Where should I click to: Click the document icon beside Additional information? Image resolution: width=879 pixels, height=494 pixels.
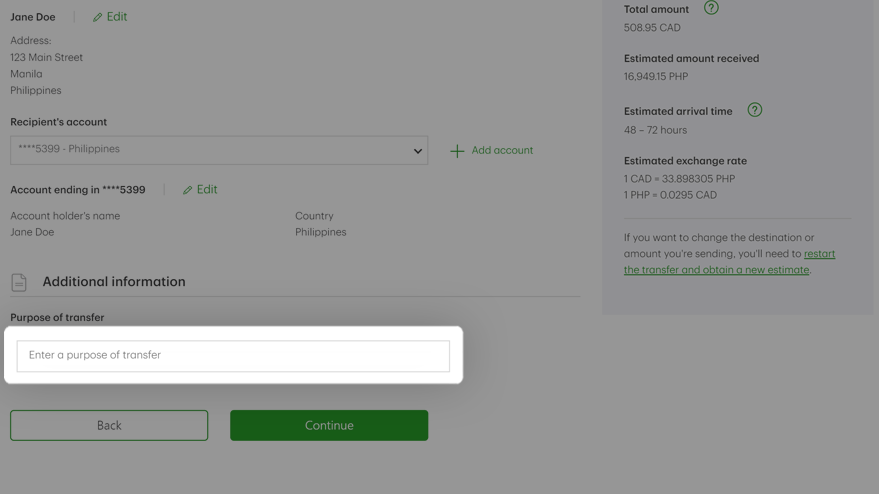click(x=19, y=282)
